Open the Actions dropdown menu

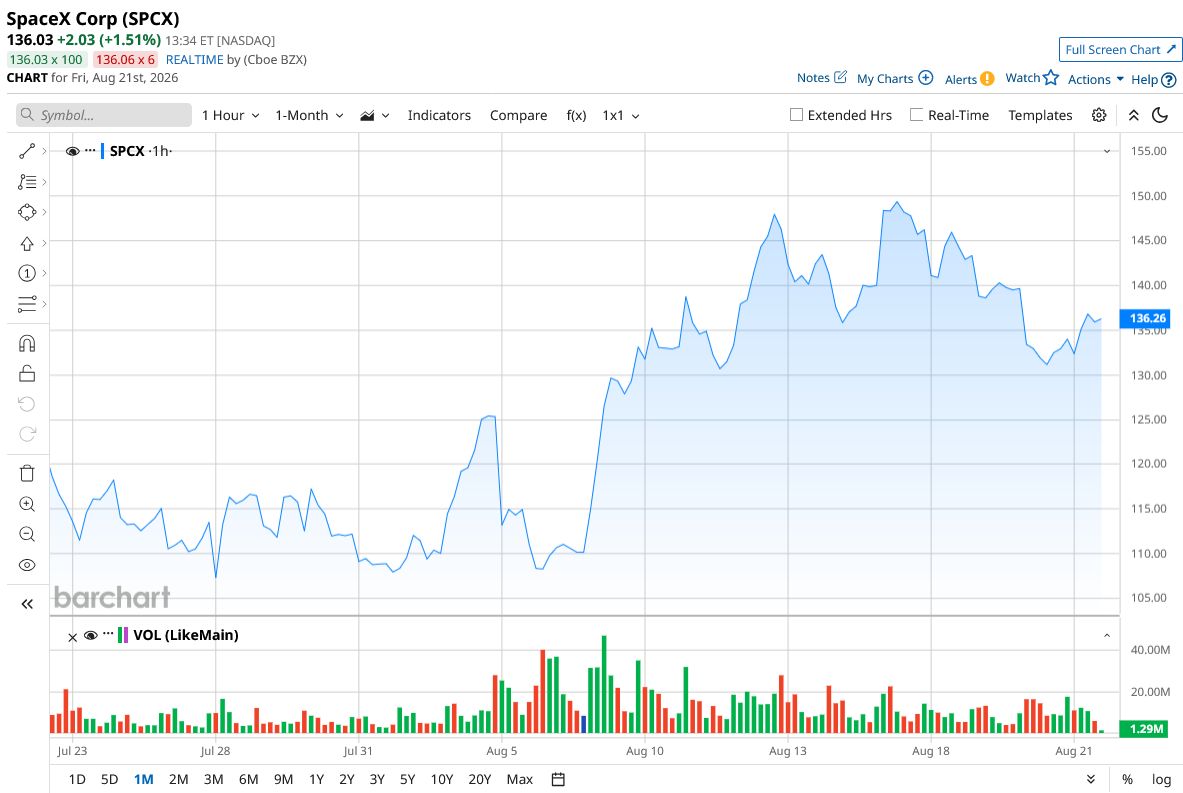pyautogui.click(x=1095, y=79)
